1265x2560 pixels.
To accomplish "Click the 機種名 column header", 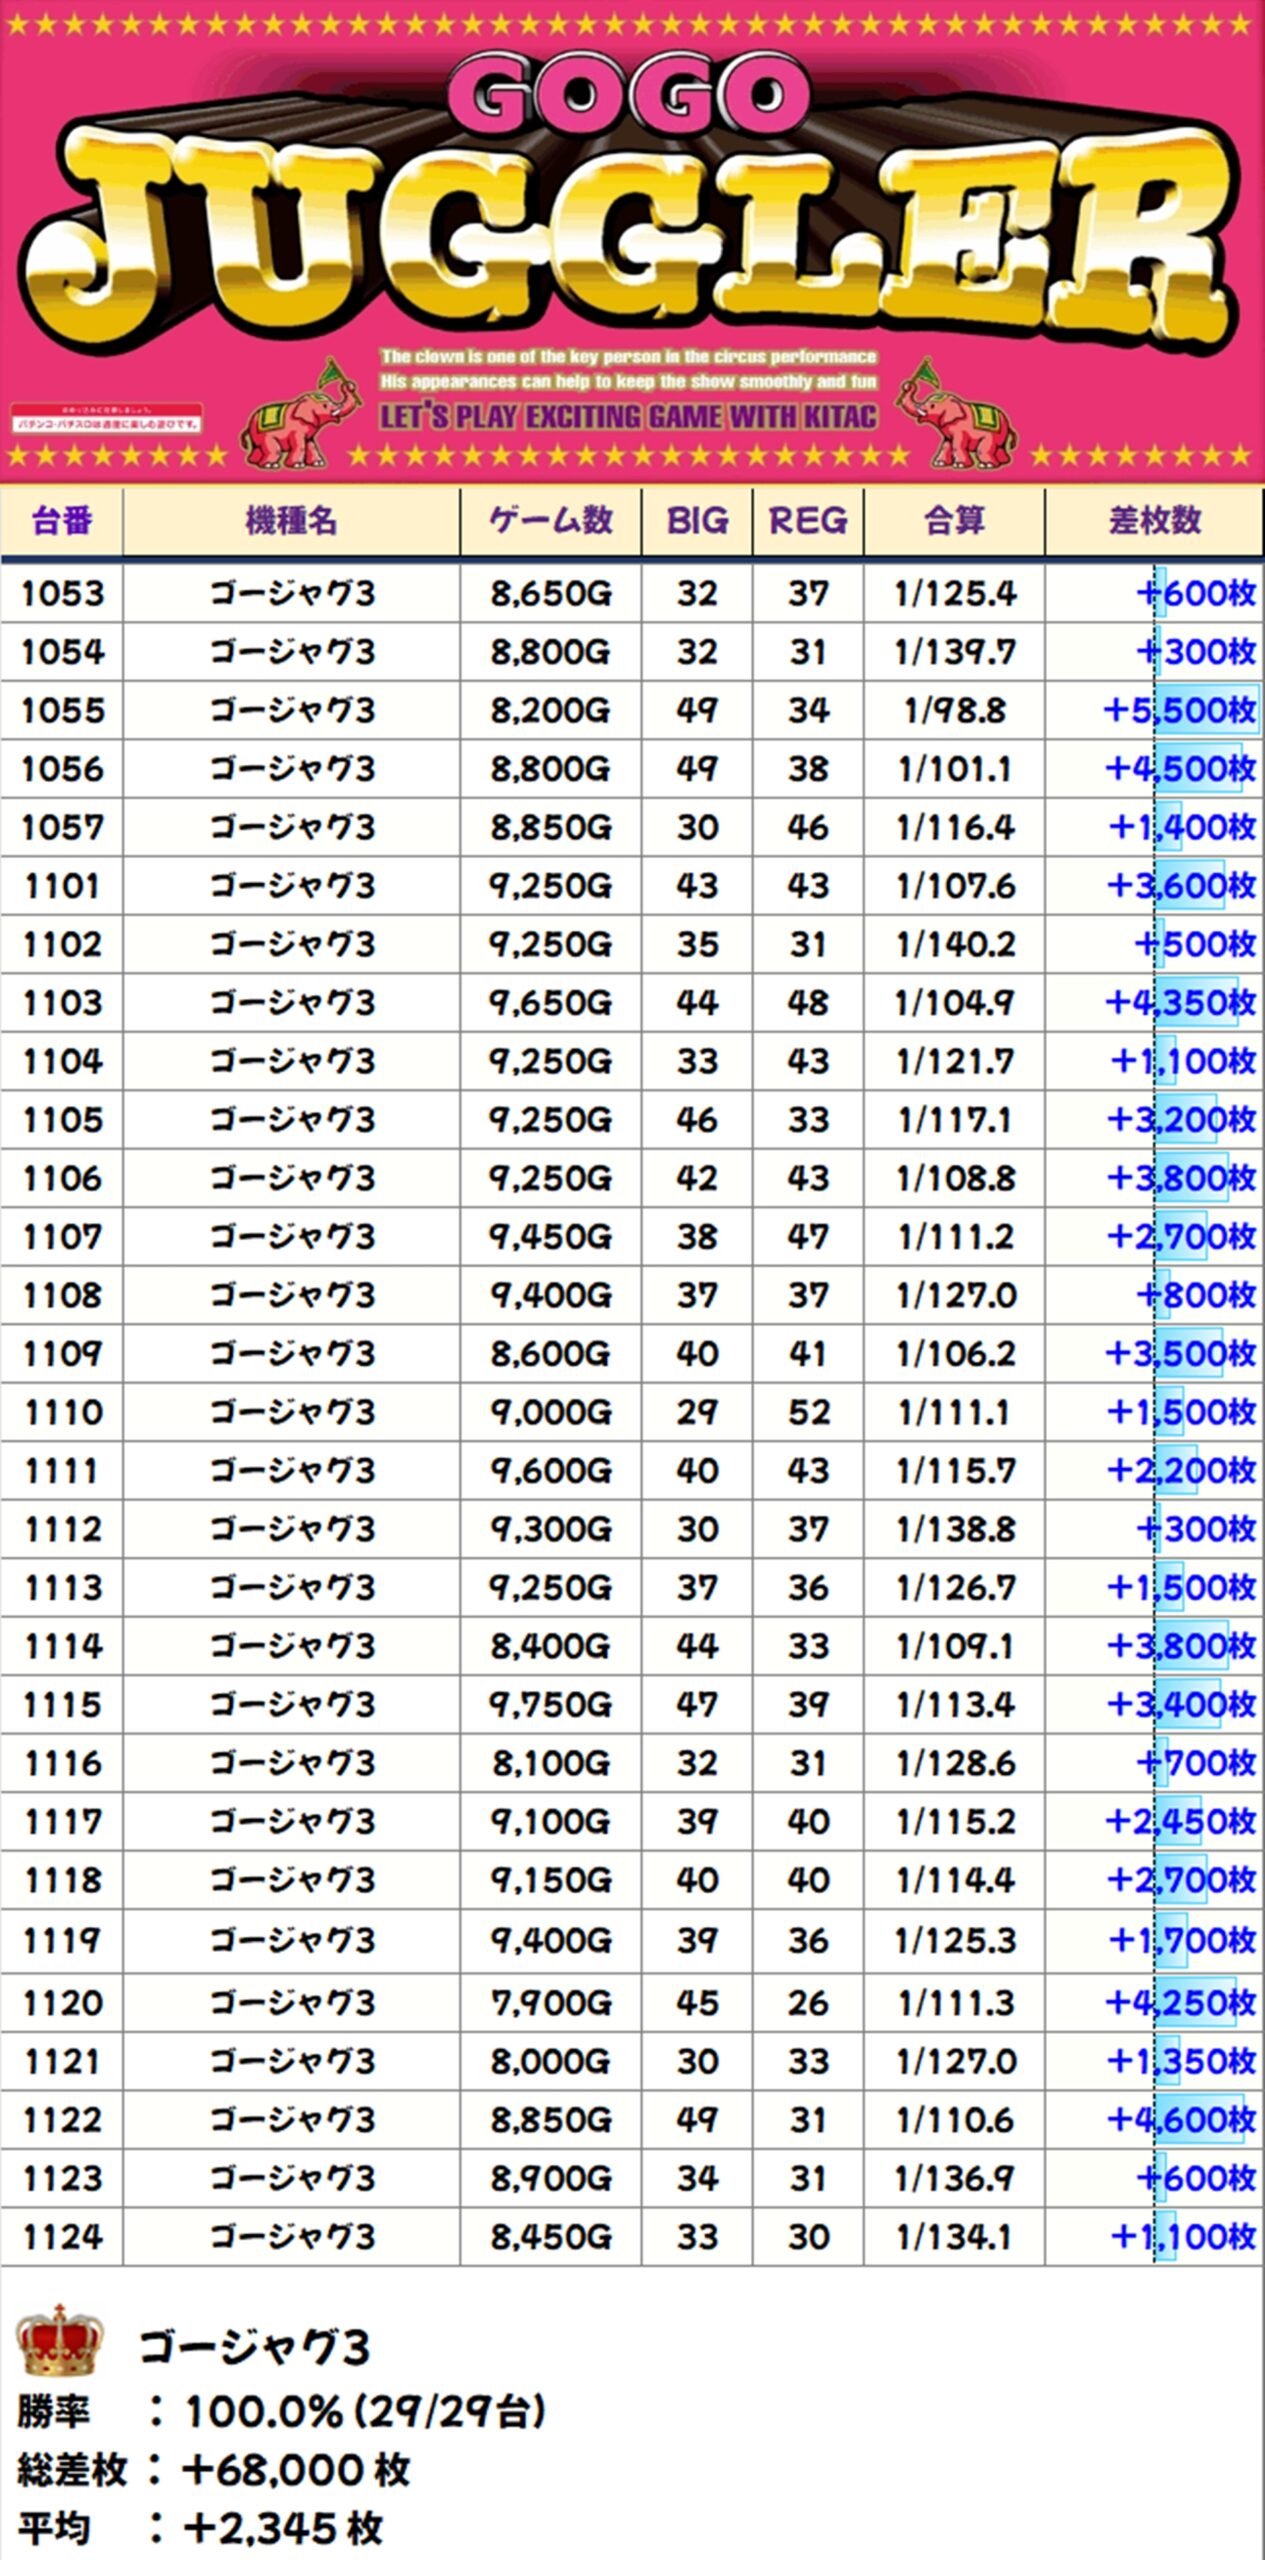I will click(x=291, y=521).
